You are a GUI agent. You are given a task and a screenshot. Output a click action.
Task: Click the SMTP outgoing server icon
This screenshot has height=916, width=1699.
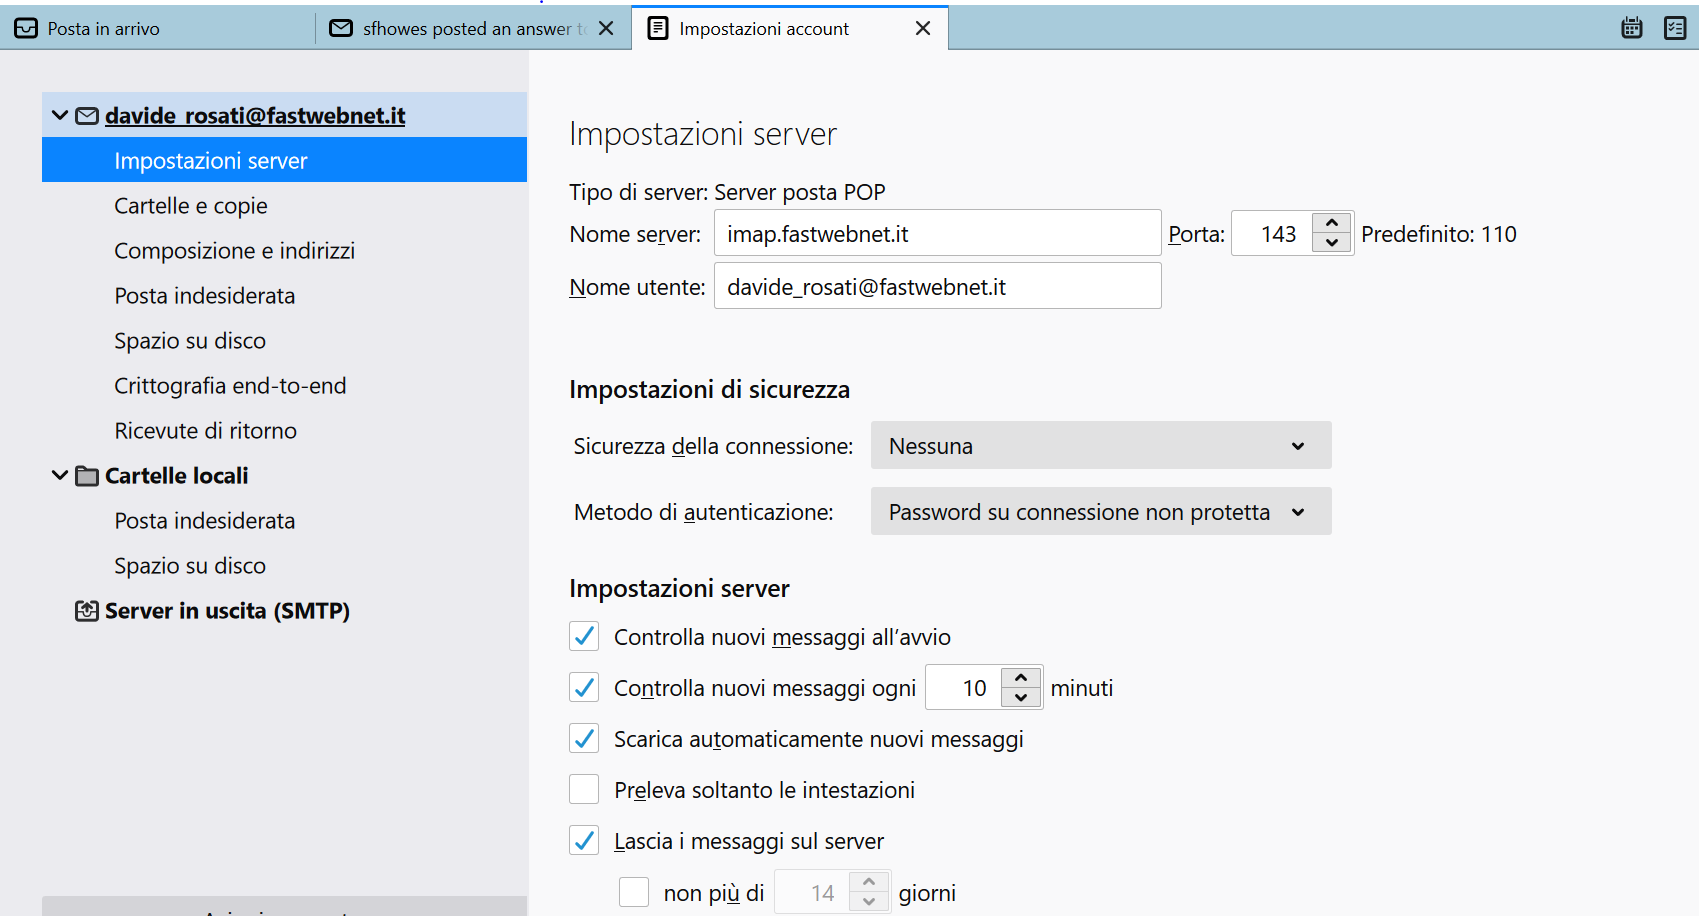click(87, 611)
